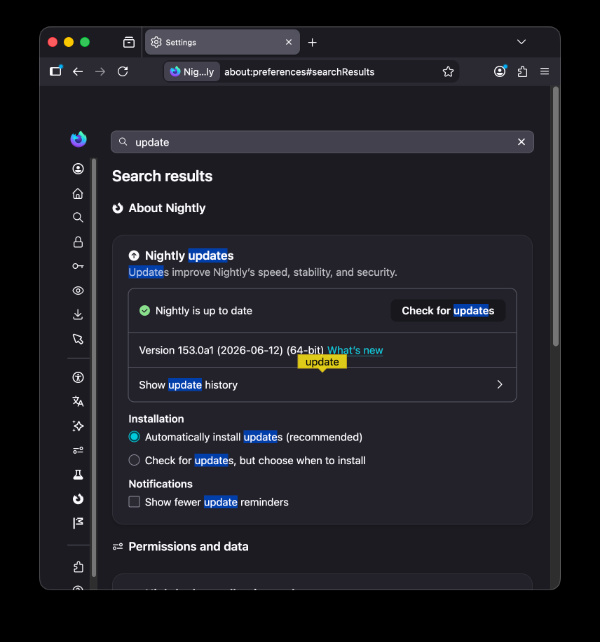Open the What's new link
This screenshot has width=600, height=642.
pos(355,350)
